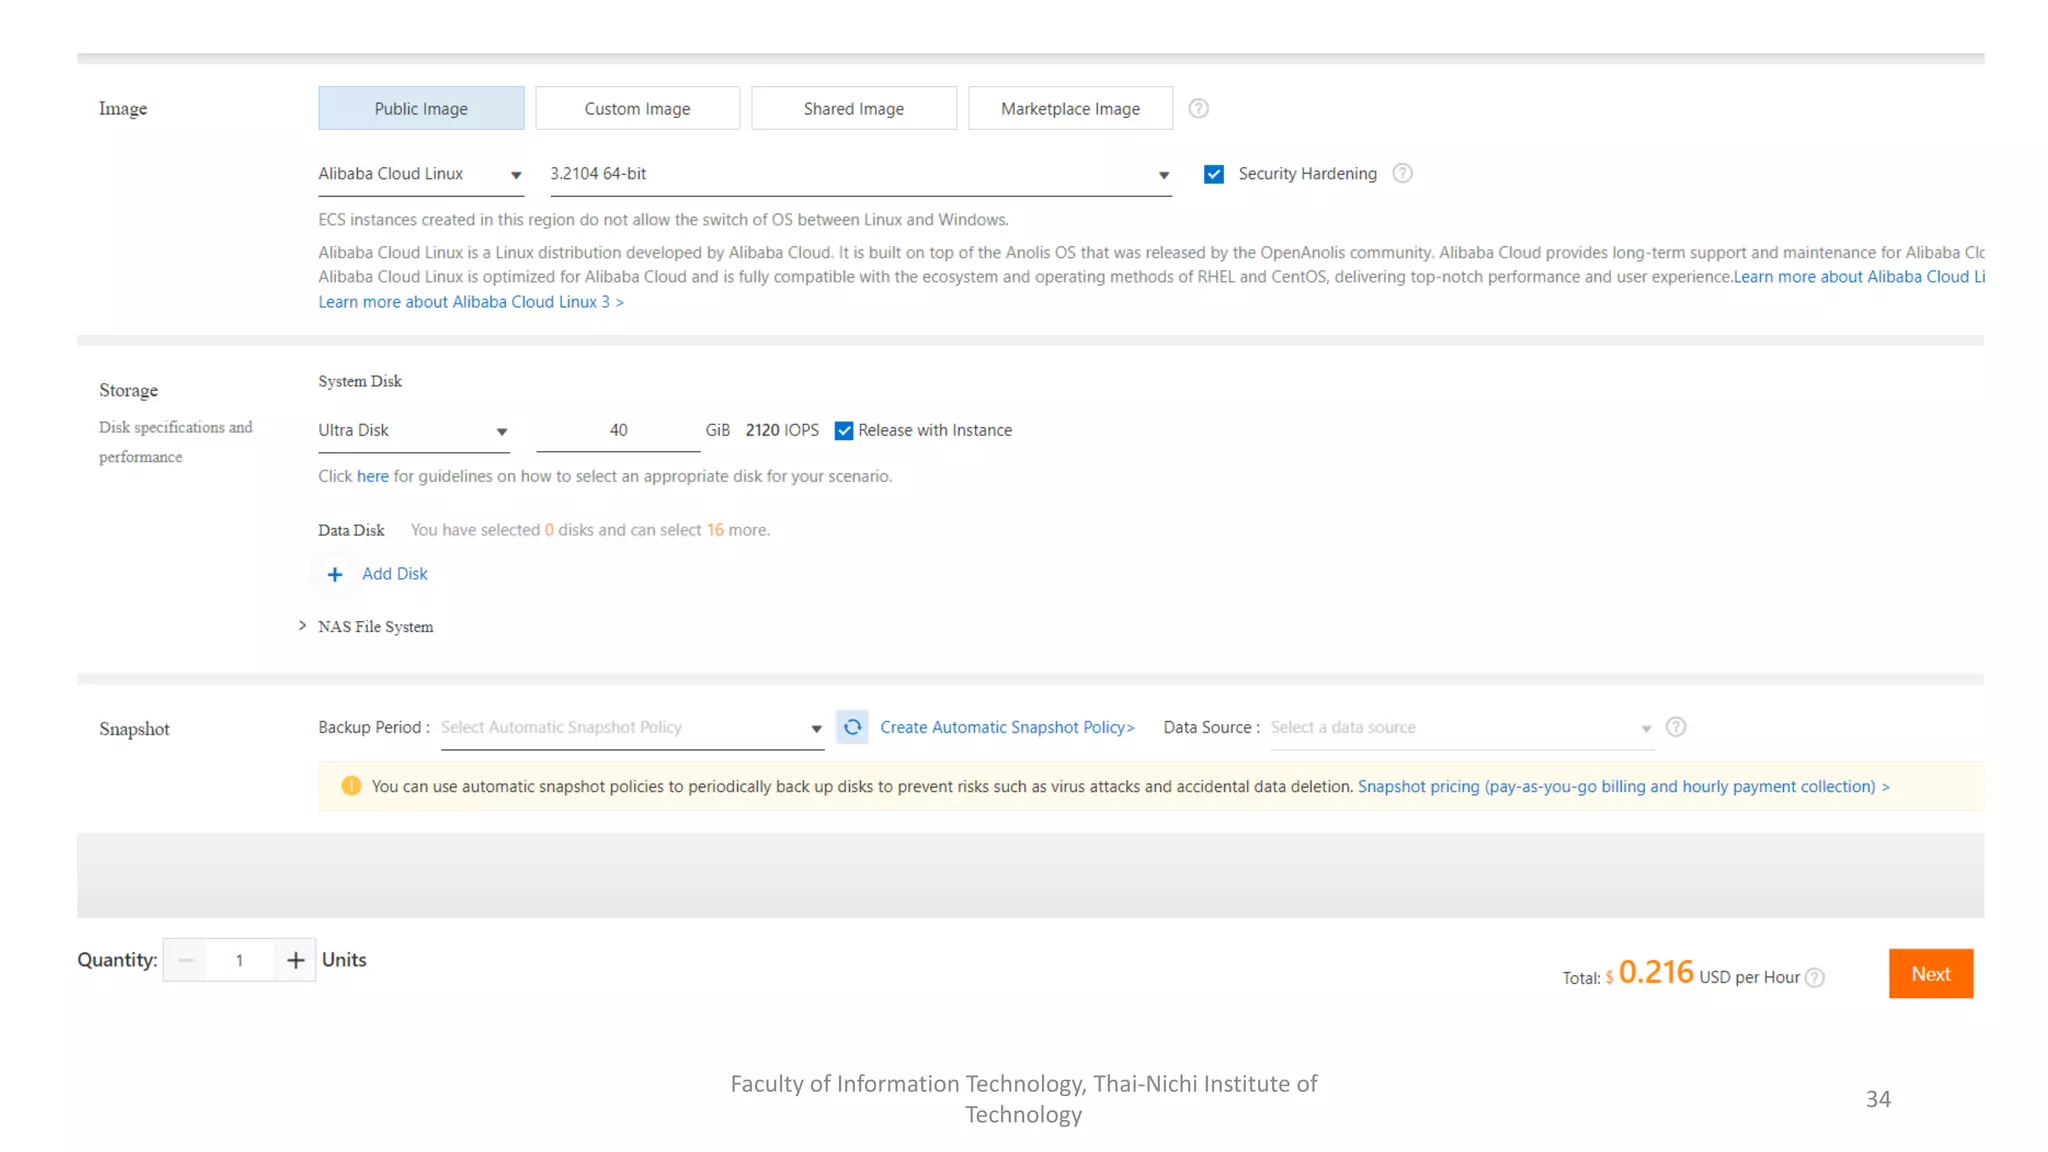Decrease quantity with minus button

click(x=186, y=960)
